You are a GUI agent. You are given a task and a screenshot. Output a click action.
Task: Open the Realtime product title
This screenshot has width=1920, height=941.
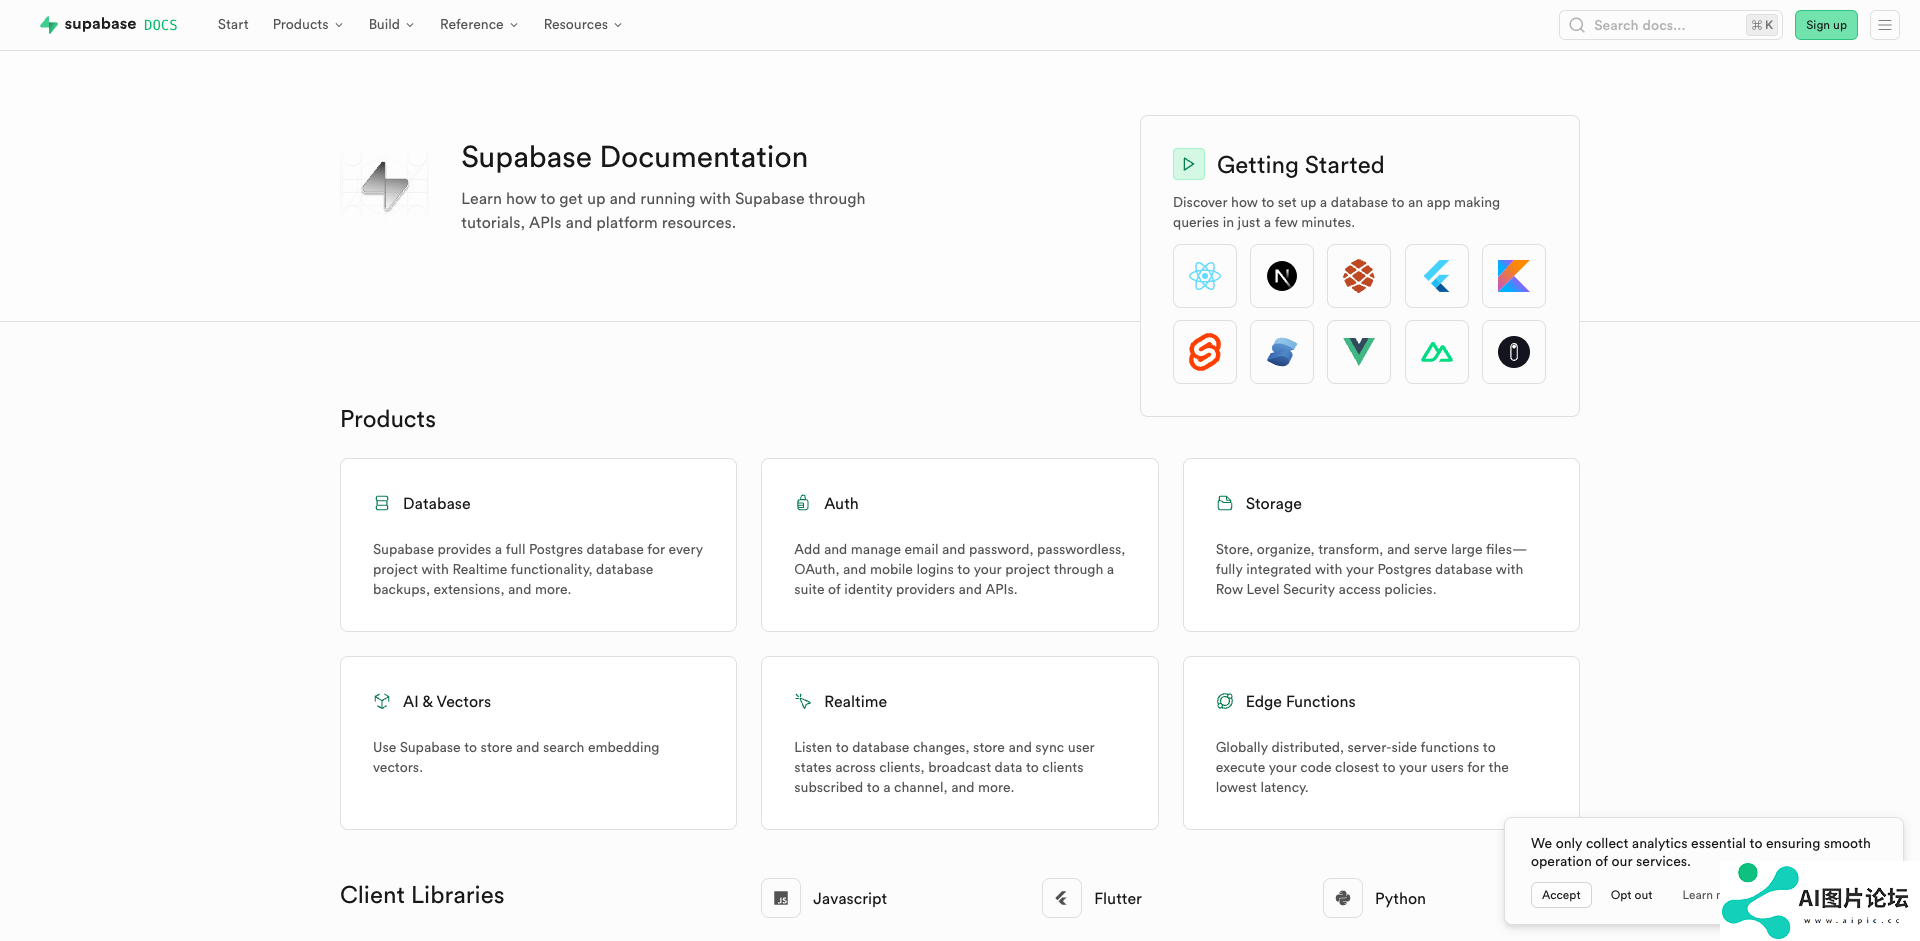coord(855,702)
